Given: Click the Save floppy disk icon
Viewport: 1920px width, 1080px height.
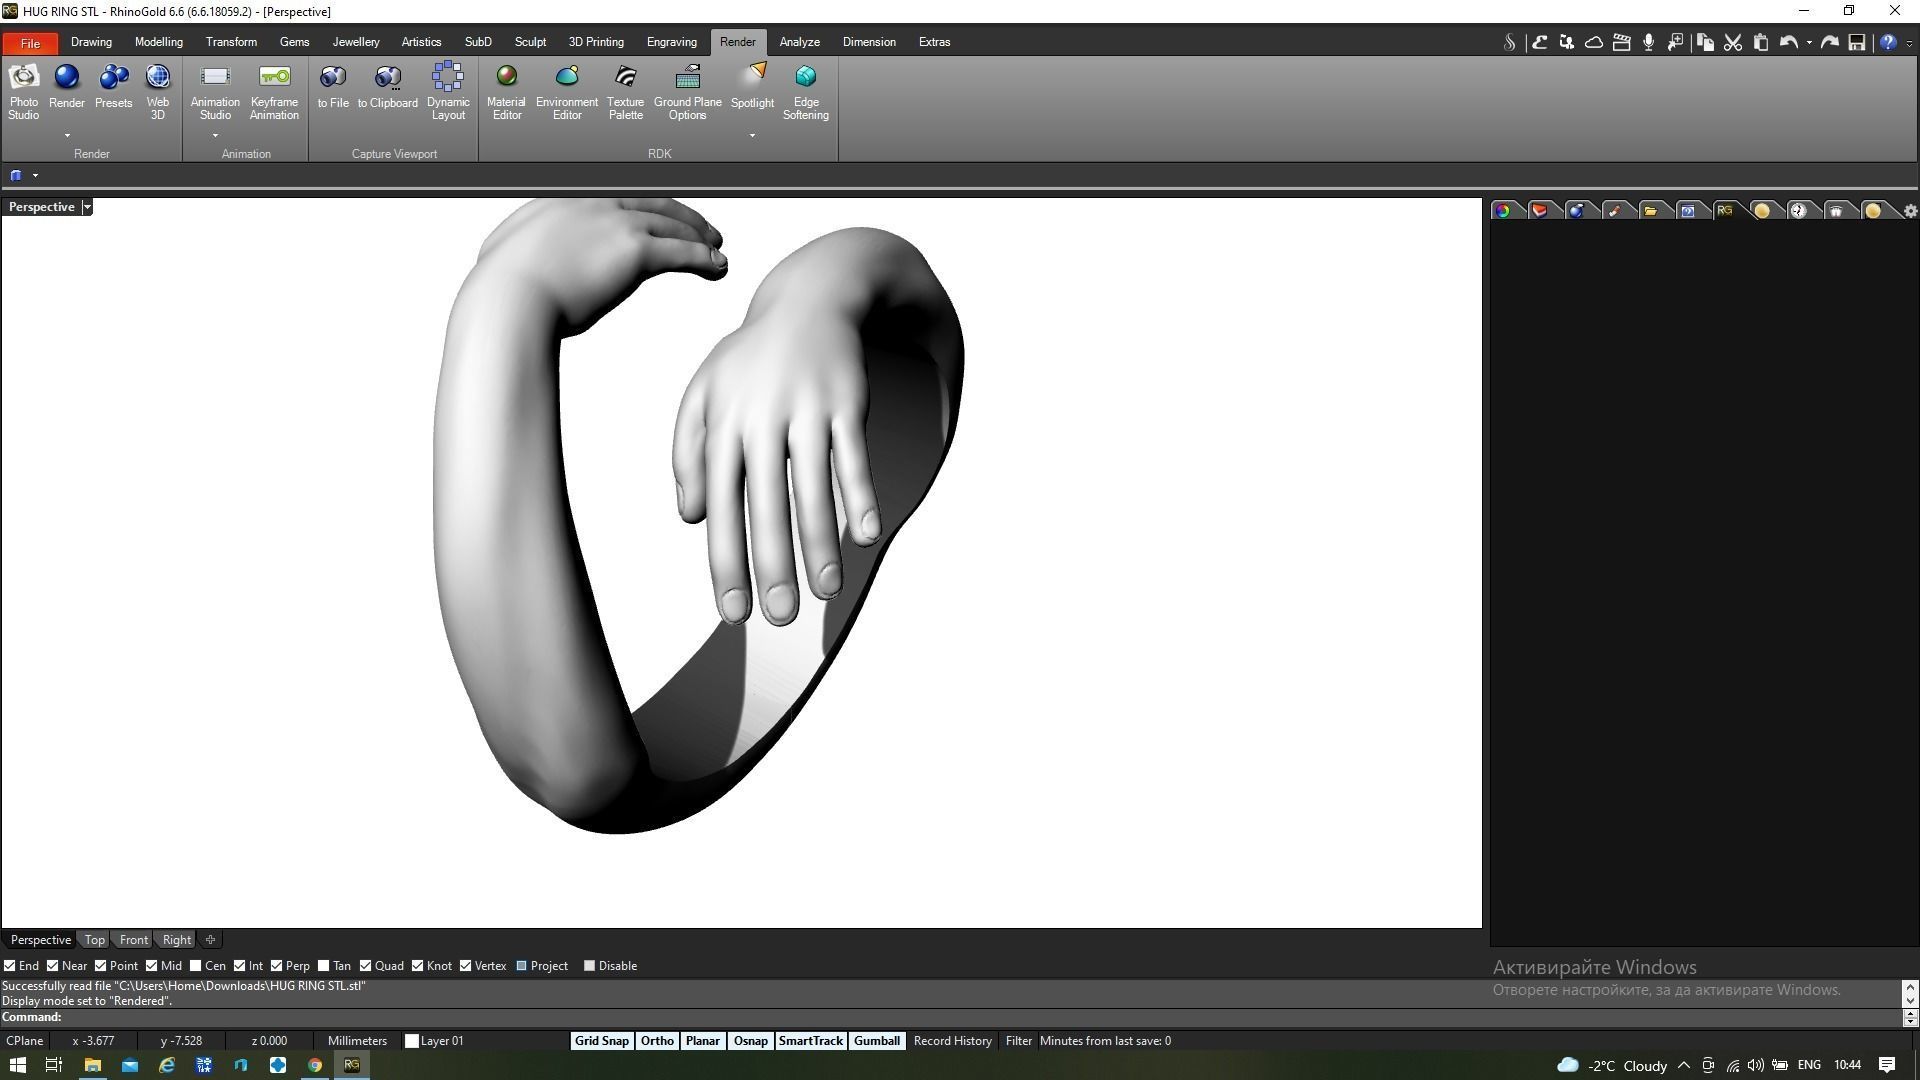Looking at the screenshot, I should (x=1857, y=42).
